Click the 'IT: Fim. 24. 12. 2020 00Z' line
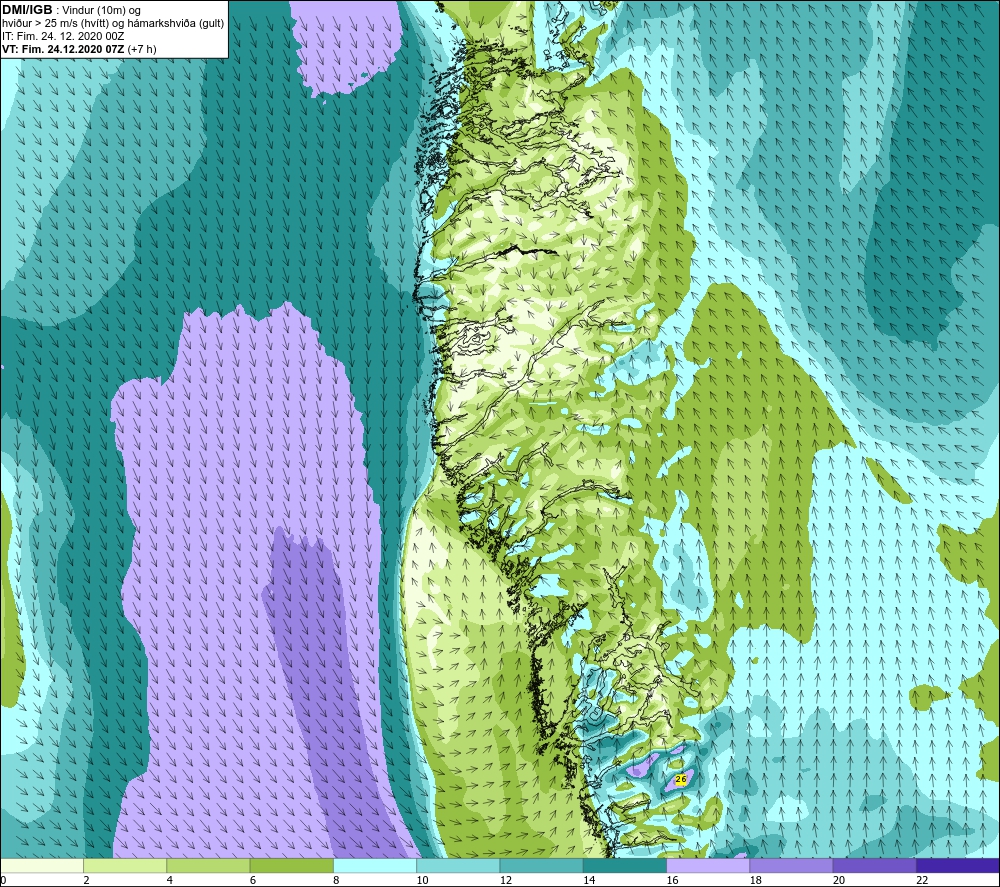 pyautogui.click(x=63, y=36)
